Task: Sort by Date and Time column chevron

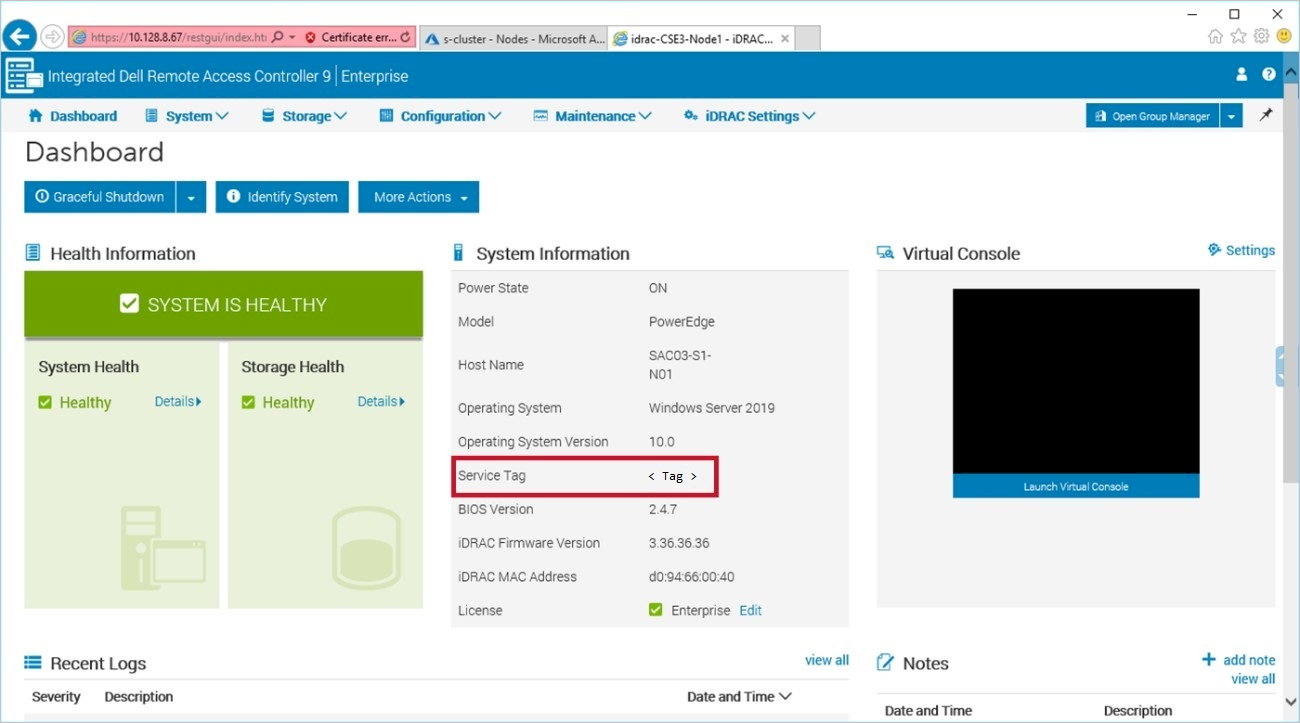Action: pyautogui.click(x=785, y=696)
